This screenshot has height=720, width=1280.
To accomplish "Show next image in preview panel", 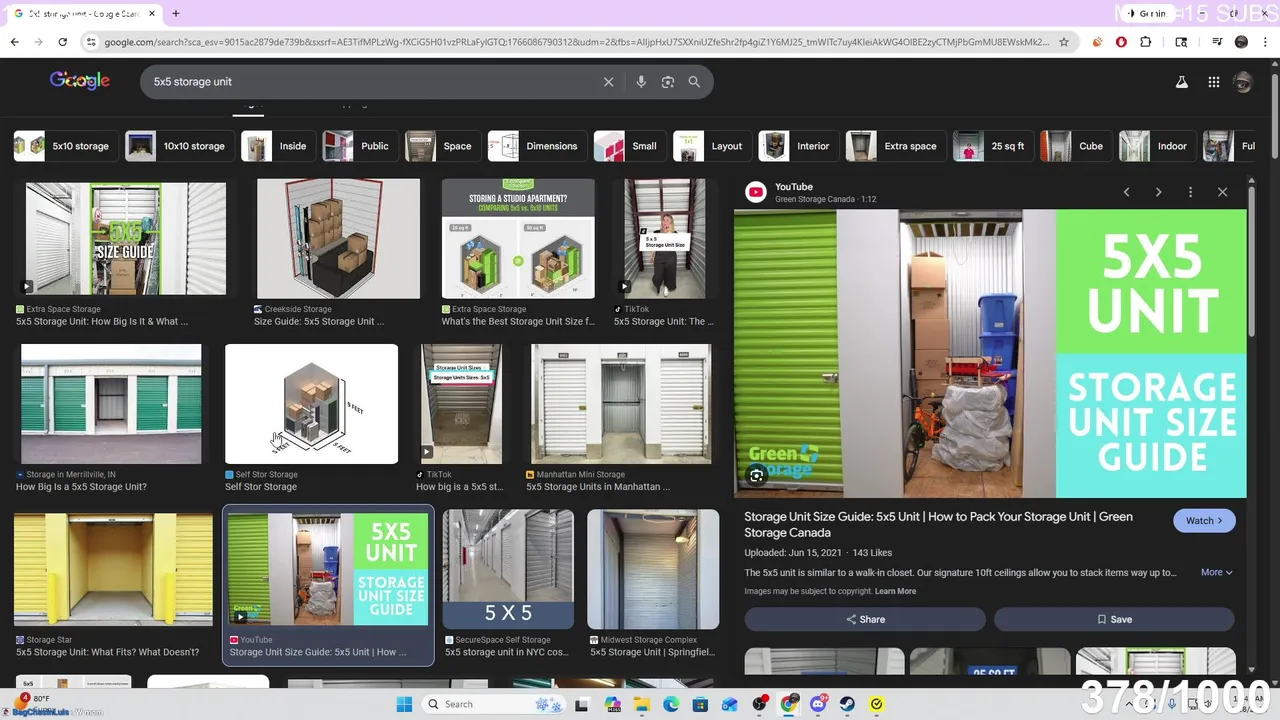I will (x=1158, y=192).
